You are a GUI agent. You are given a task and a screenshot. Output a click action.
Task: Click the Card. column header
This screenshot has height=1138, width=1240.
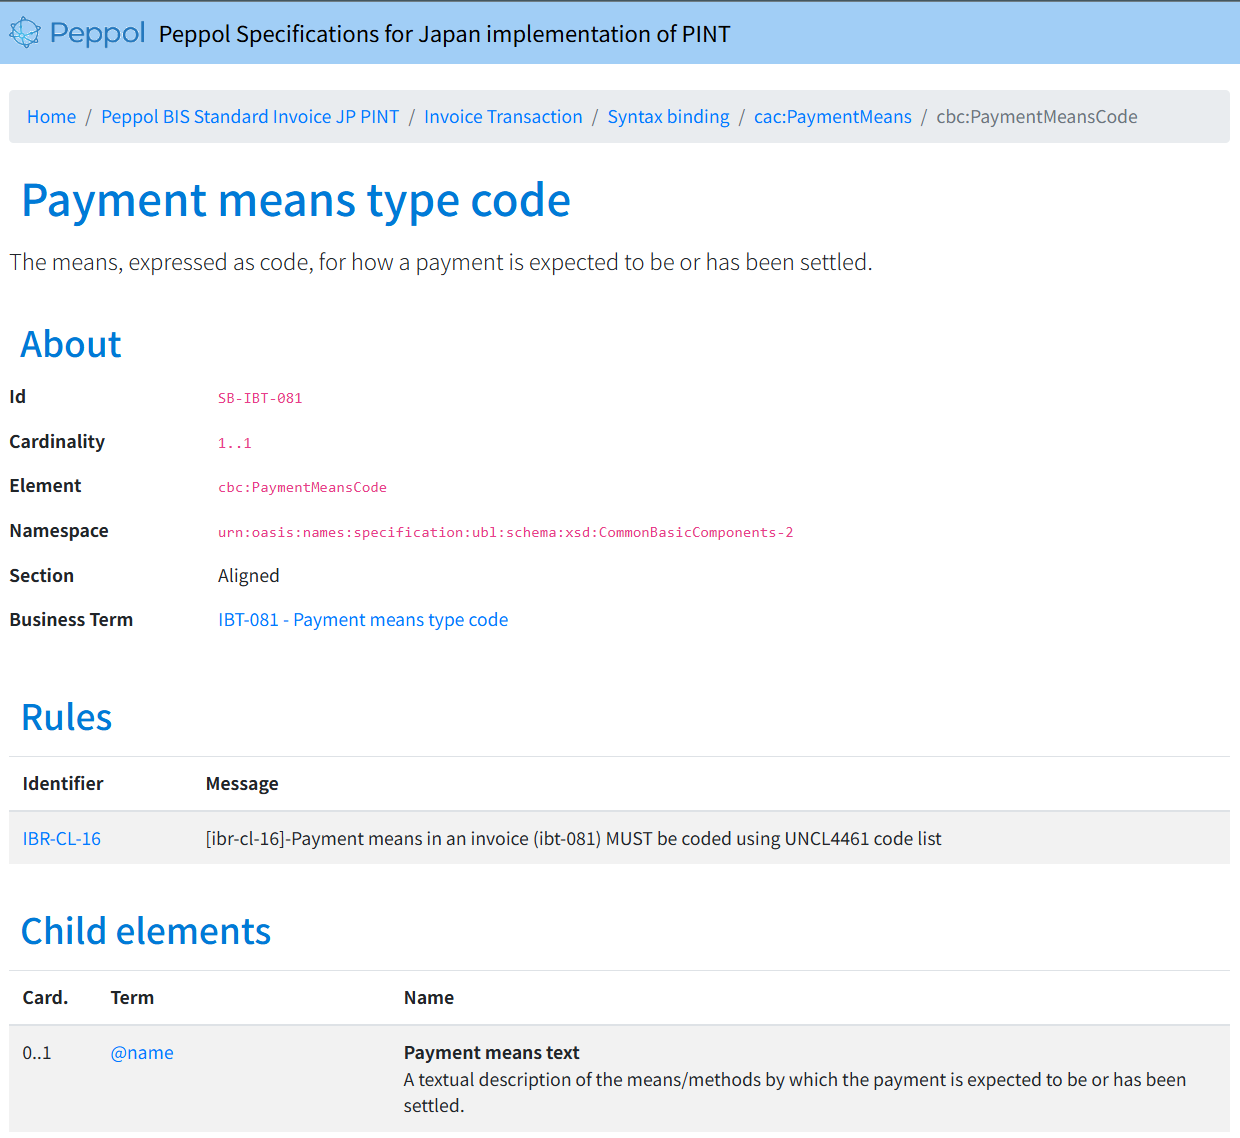[x=45, y=998]
